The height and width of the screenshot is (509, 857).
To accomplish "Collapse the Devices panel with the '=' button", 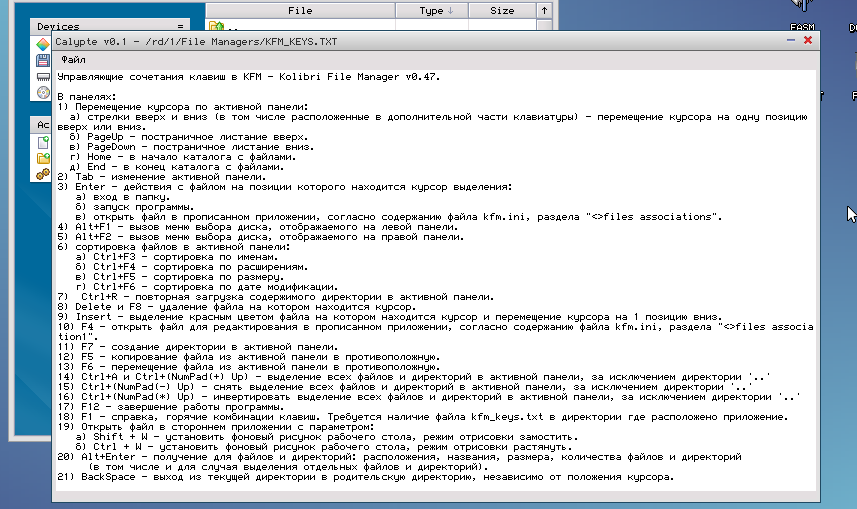I will coord(180,27).
